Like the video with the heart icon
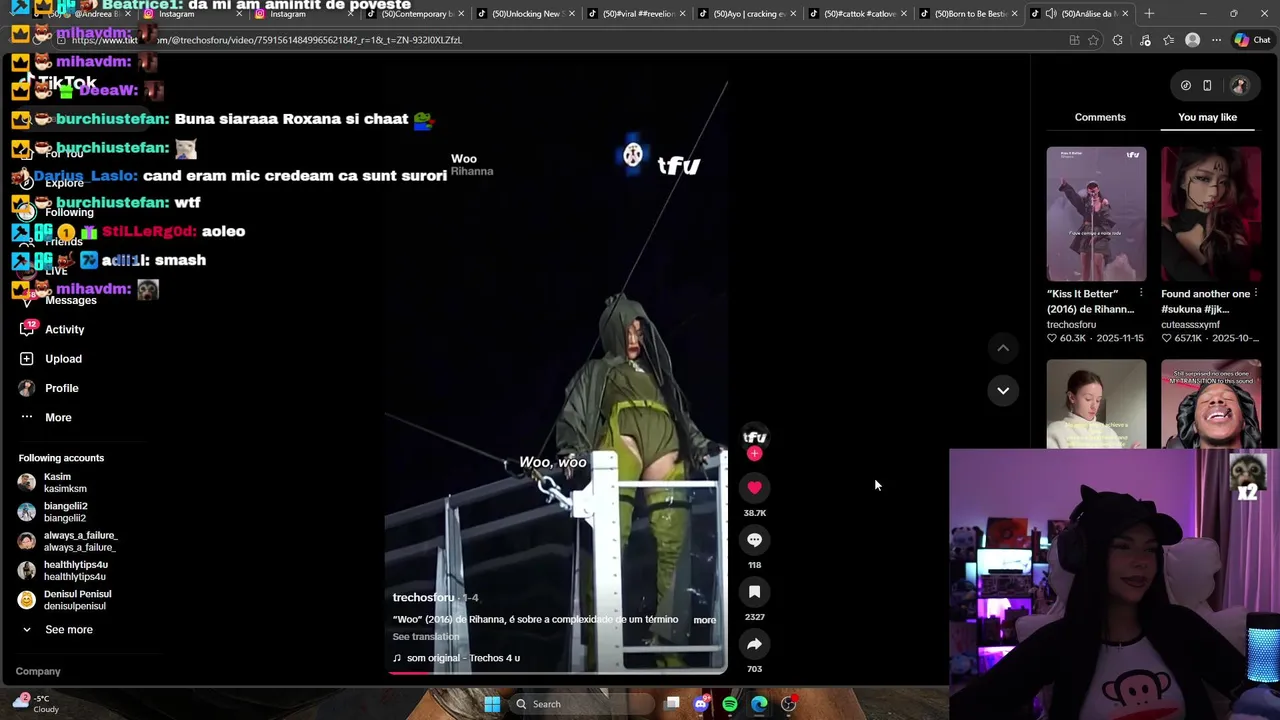The image size is (1280, 720). point(754,488)
